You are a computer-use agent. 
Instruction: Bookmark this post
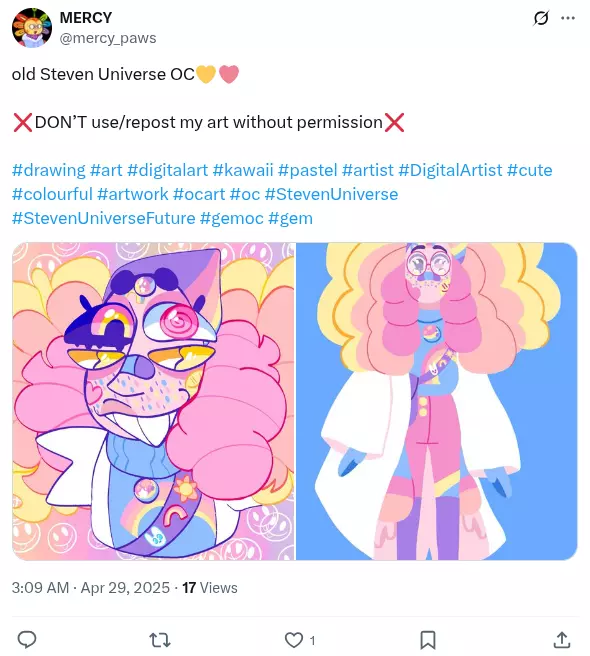[x=428, y=640]
